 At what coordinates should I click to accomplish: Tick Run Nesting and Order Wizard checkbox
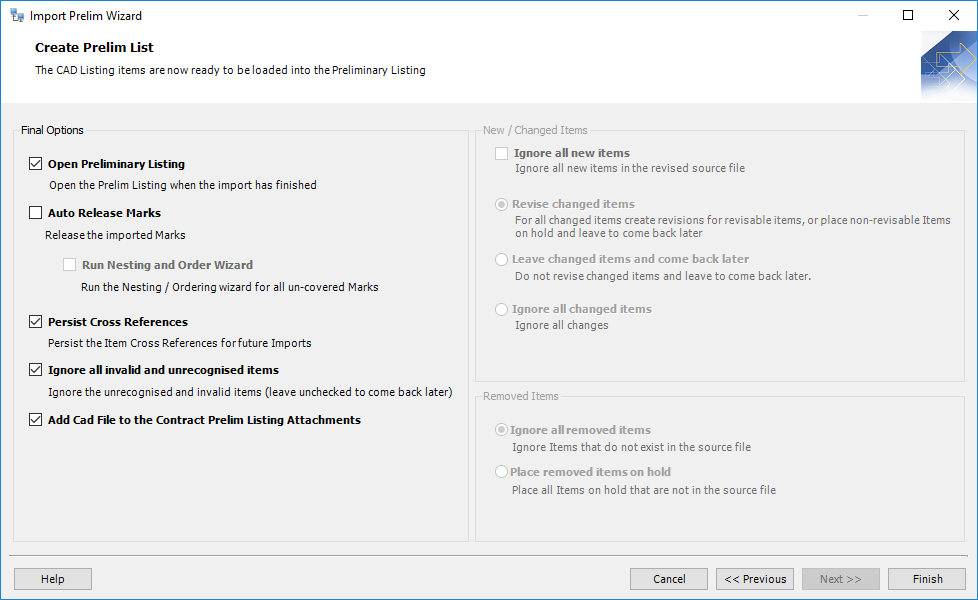pos(69,265)
